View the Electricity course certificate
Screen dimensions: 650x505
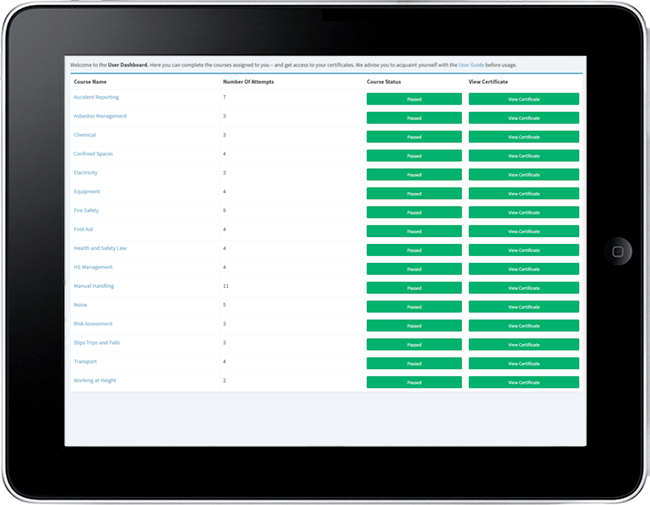pyautogui.click(x=523, y=175)
